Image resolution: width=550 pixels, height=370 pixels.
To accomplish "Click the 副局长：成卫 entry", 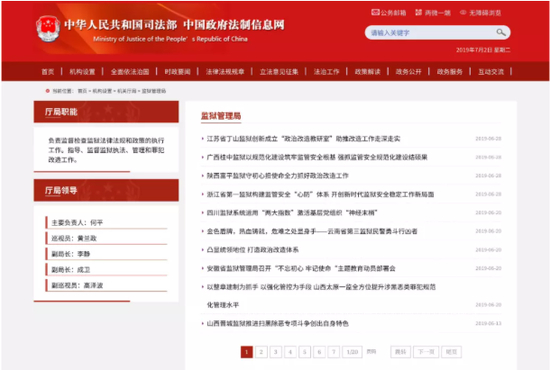I will coord(107,270).
